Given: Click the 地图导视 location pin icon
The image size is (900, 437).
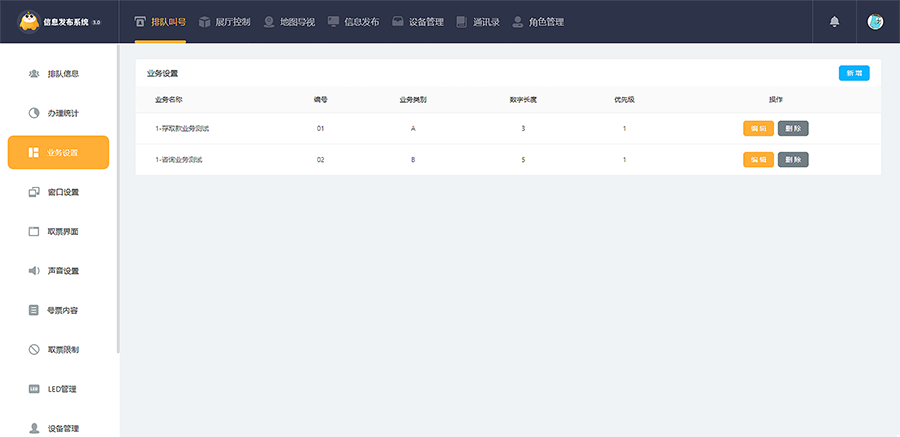Looking at the screenshot, I should coord(269,22).
